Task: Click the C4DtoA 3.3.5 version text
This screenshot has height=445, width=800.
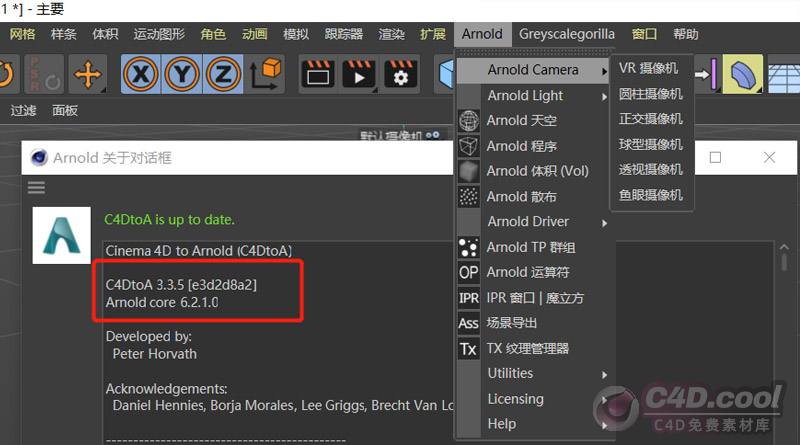Action: click(x=181, y=285)
